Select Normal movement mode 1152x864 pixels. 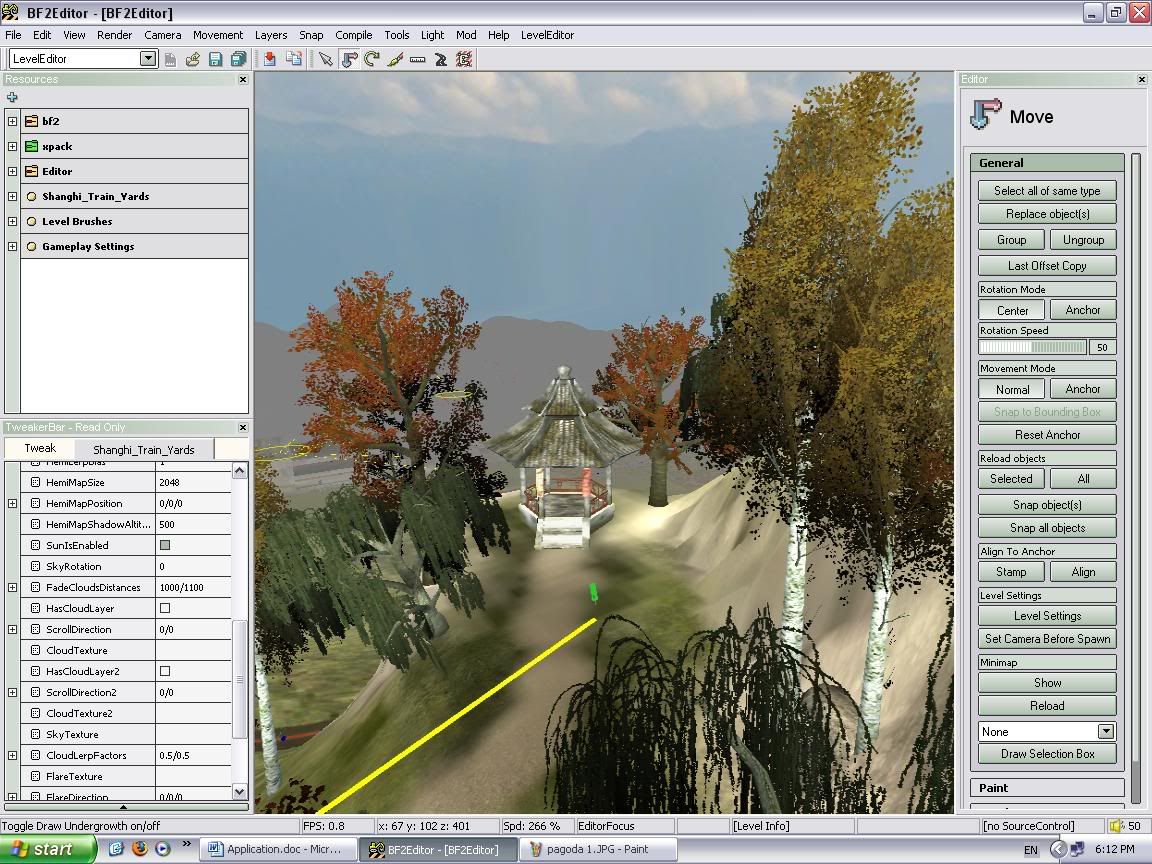click(x=1012, y=389)
